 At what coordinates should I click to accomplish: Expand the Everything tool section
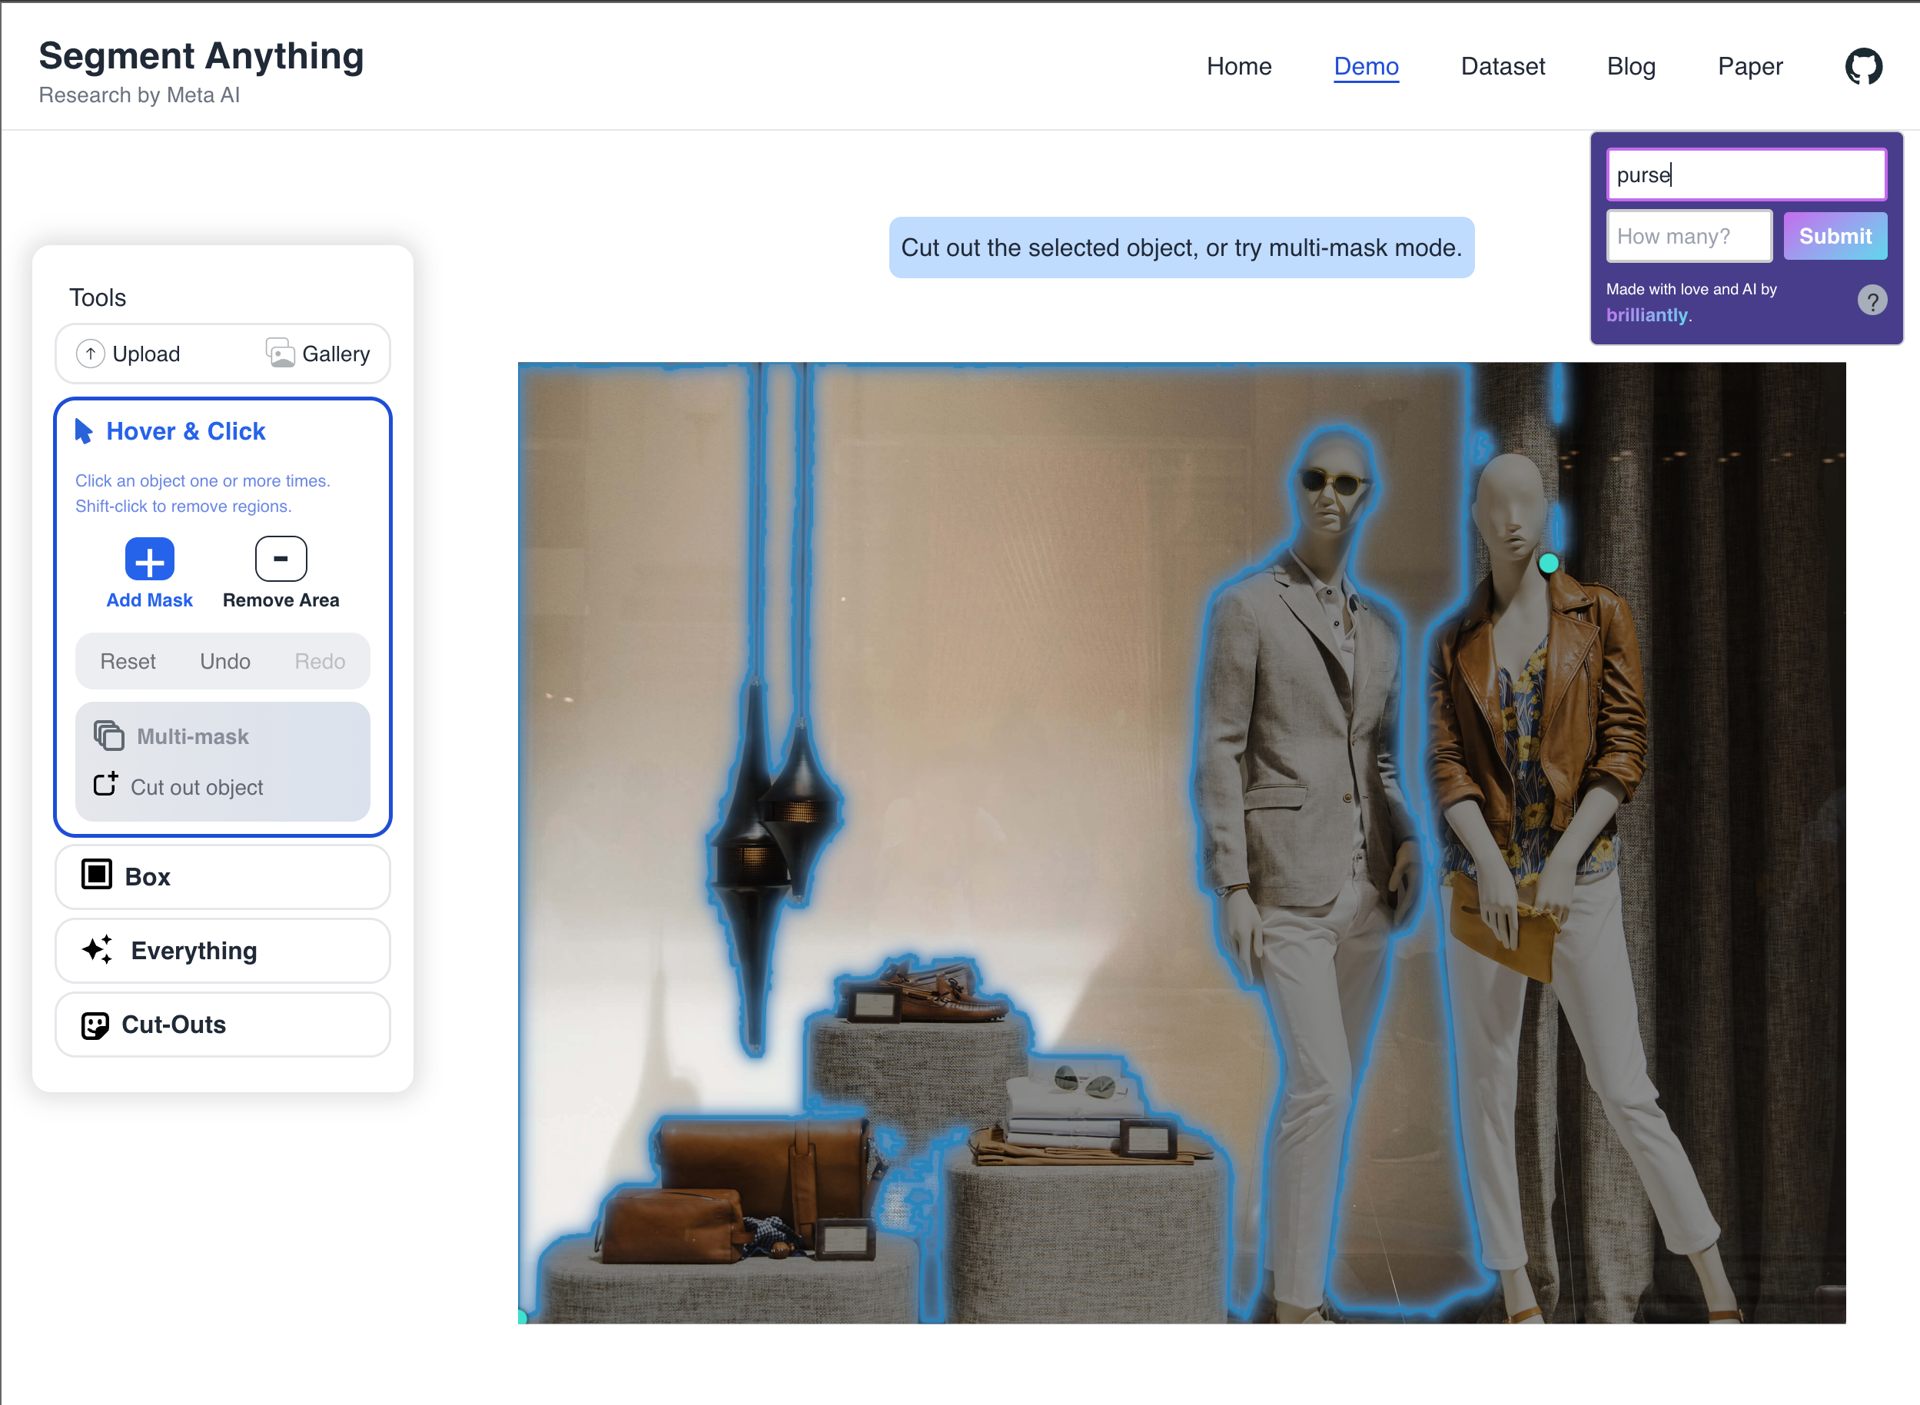click(222, 950)
